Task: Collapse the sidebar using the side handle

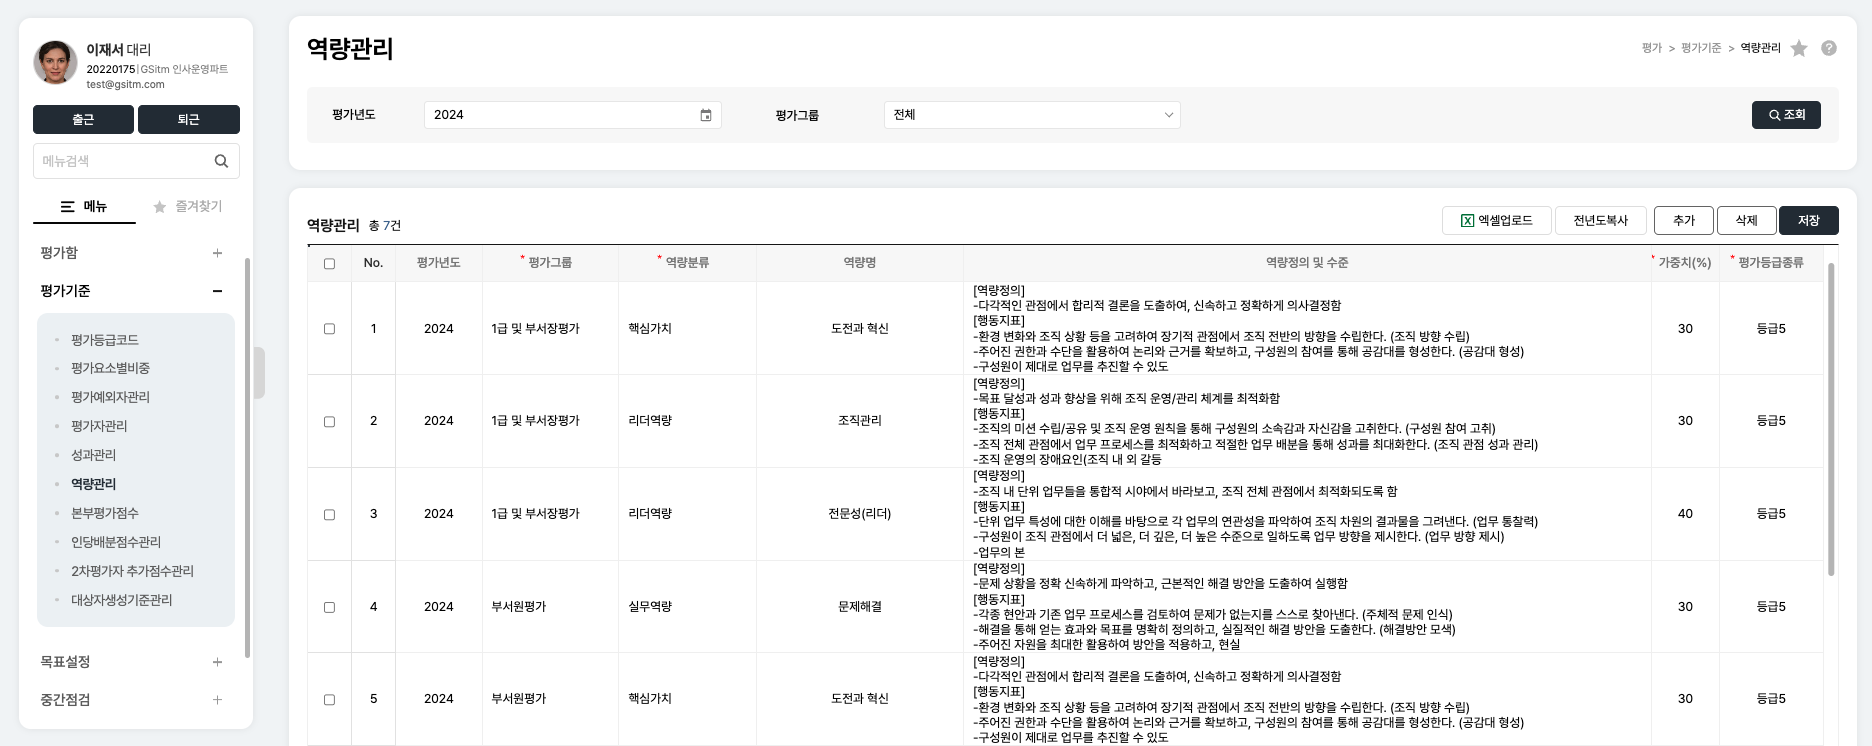Action: pos(259,373)
